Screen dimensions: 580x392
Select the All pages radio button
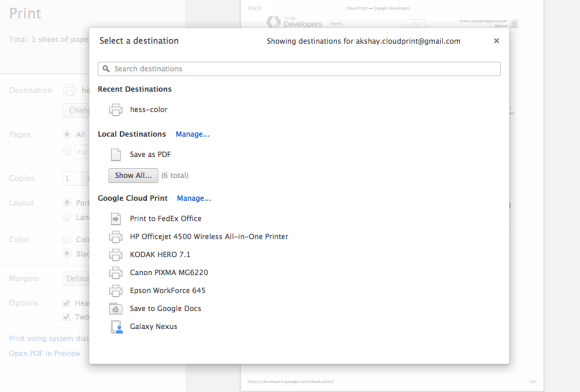click(x=67, y=134)
